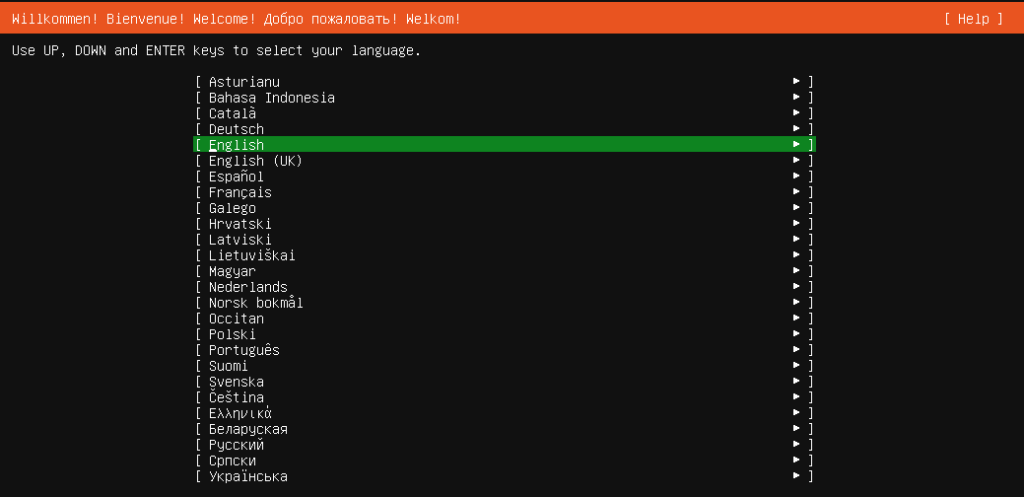The image size is (1024, 497).
Task: Select Беларуская language option
Action: 248,429
